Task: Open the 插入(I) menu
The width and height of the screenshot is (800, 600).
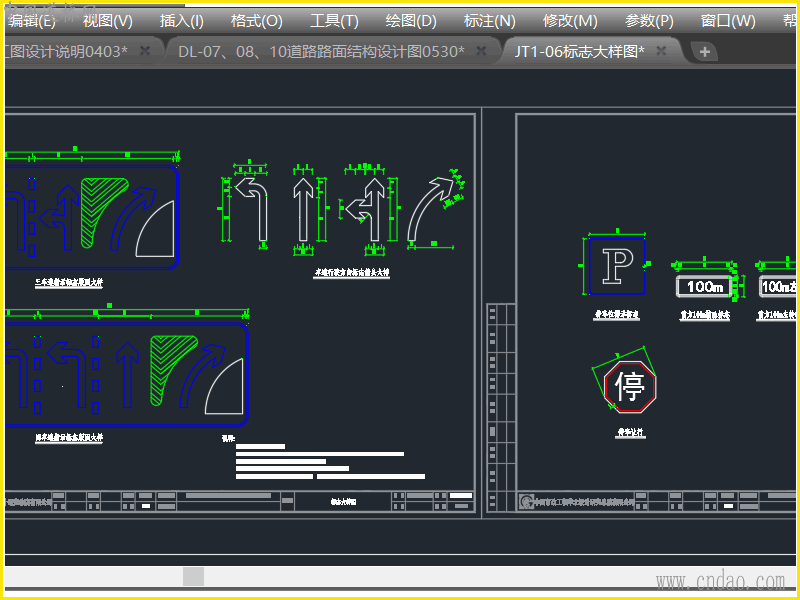Action: tap(181, 21)
